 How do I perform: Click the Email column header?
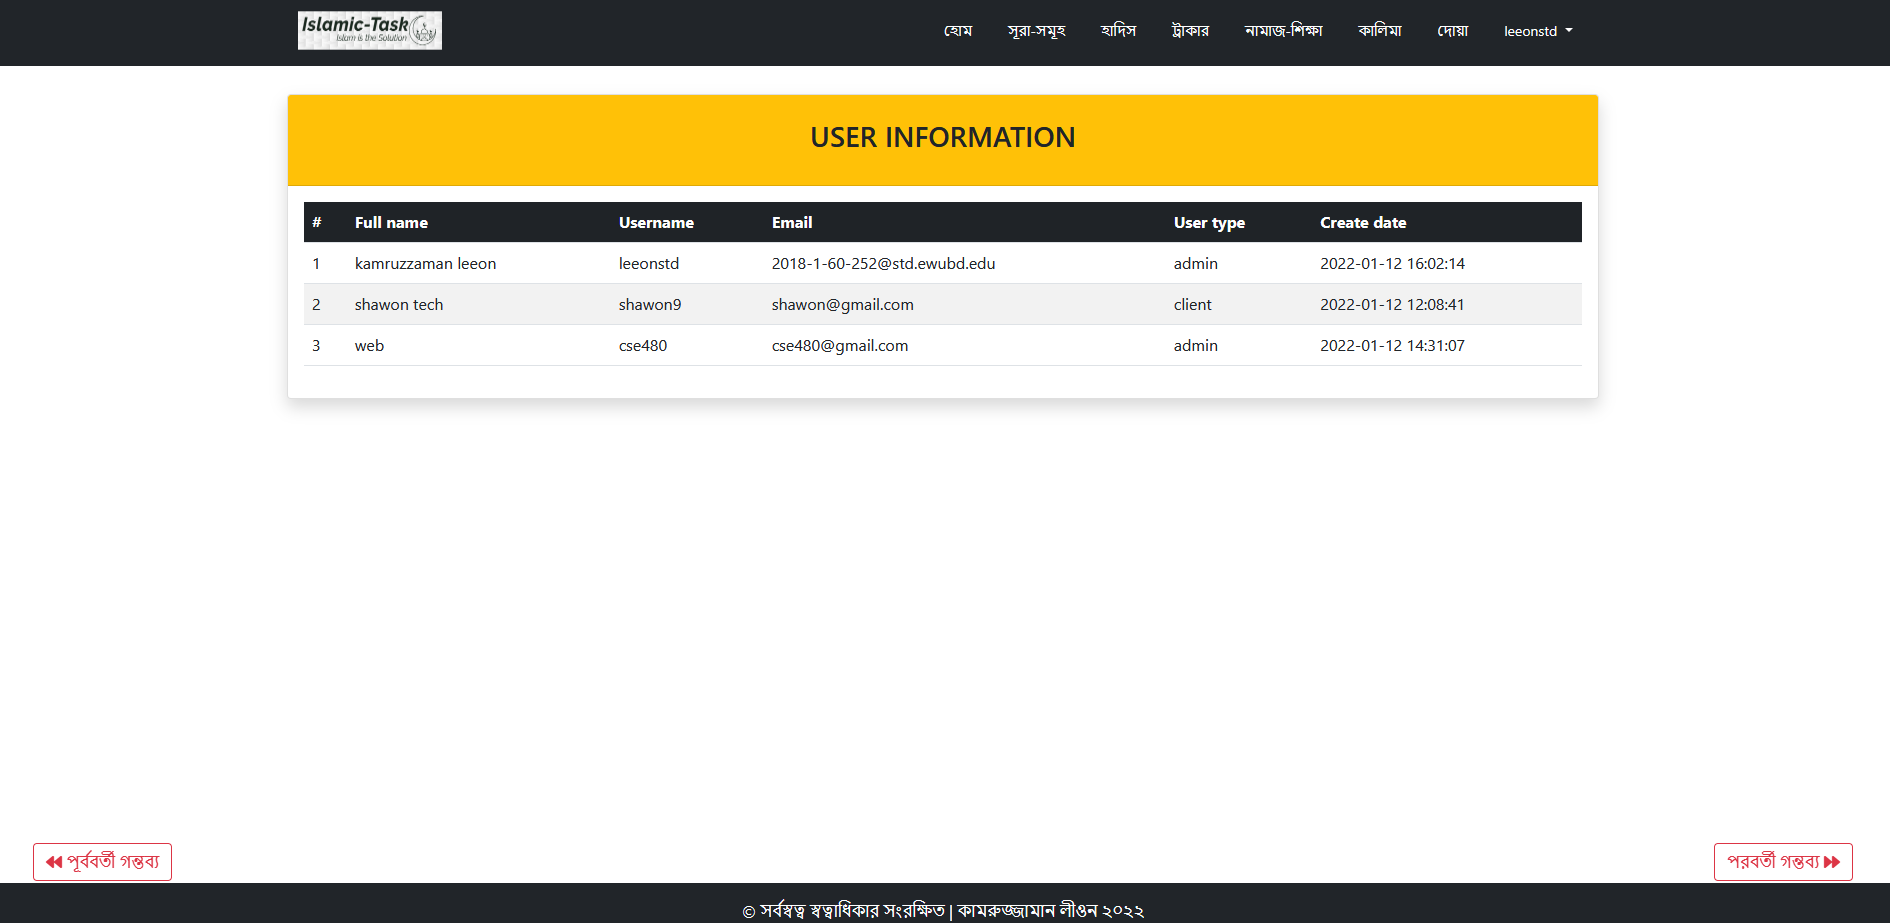(x=792, y=223)
